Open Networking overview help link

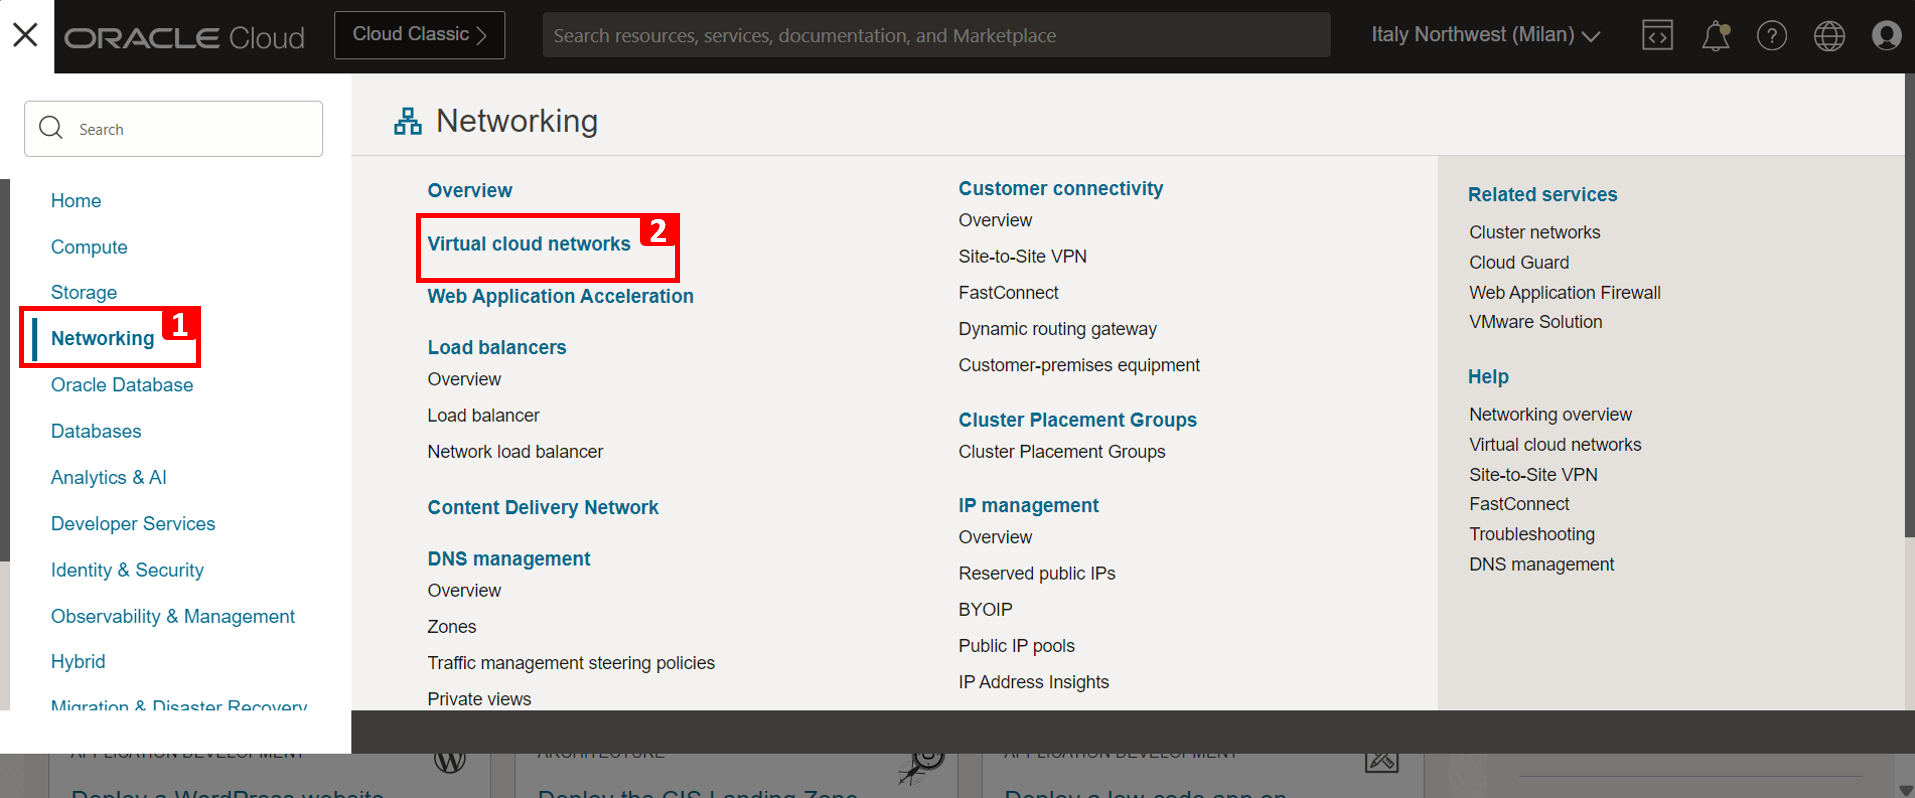(1550, 414)
